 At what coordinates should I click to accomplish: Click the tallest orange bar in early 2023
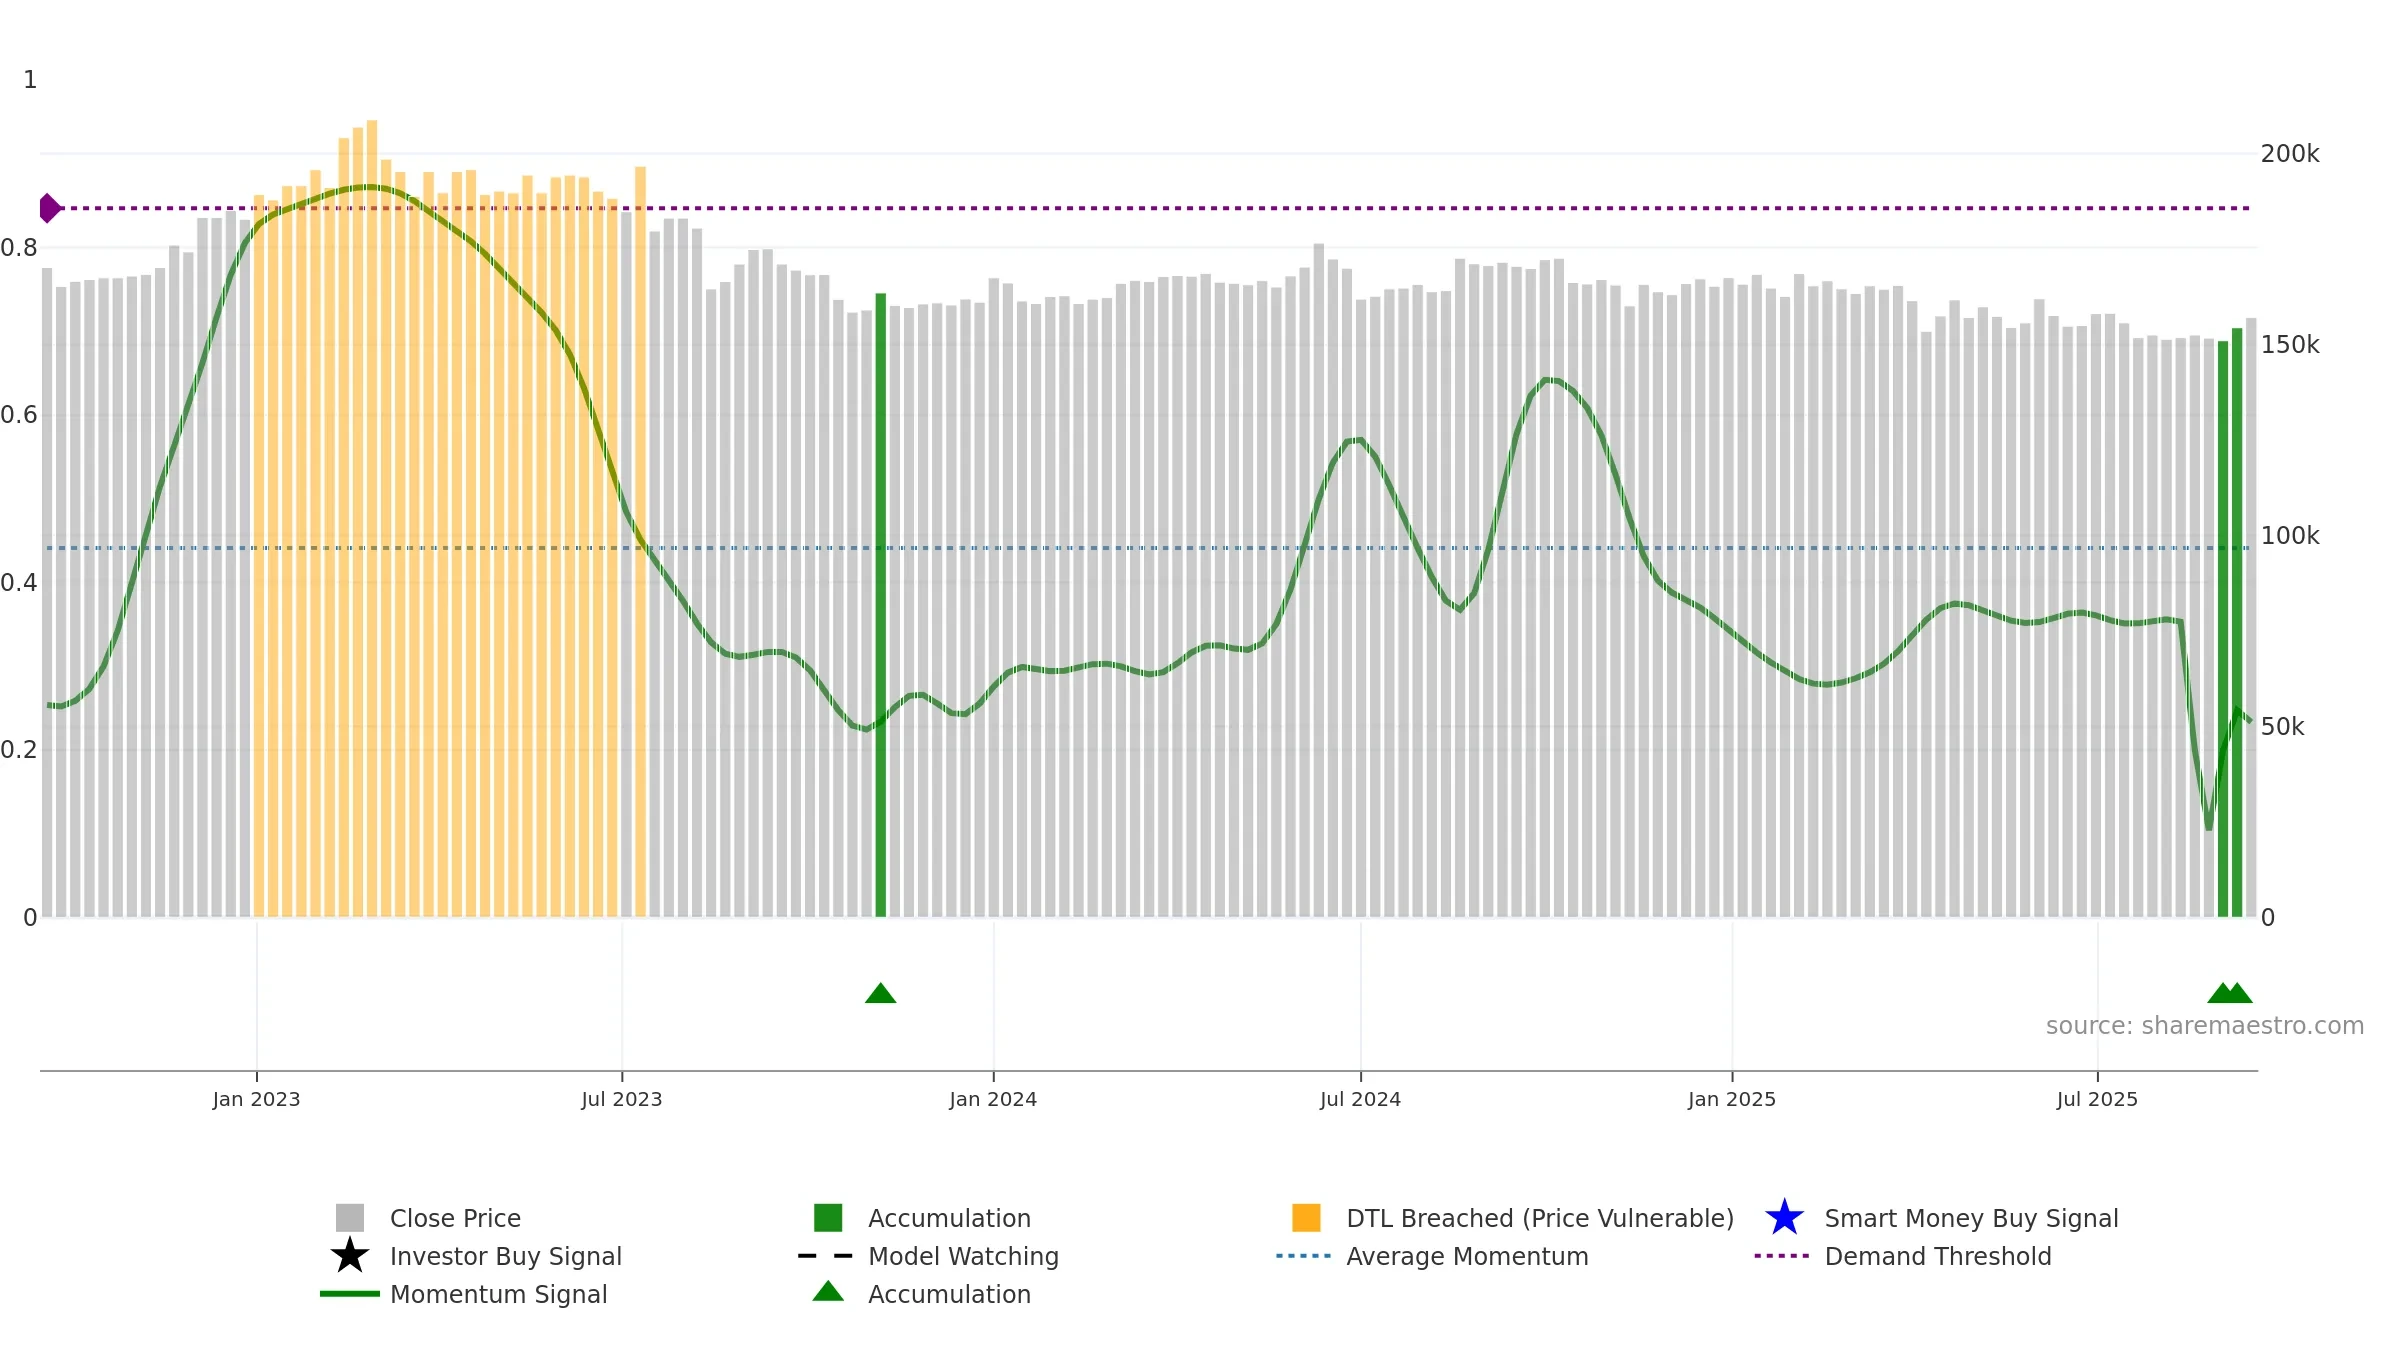click(372, 518)
